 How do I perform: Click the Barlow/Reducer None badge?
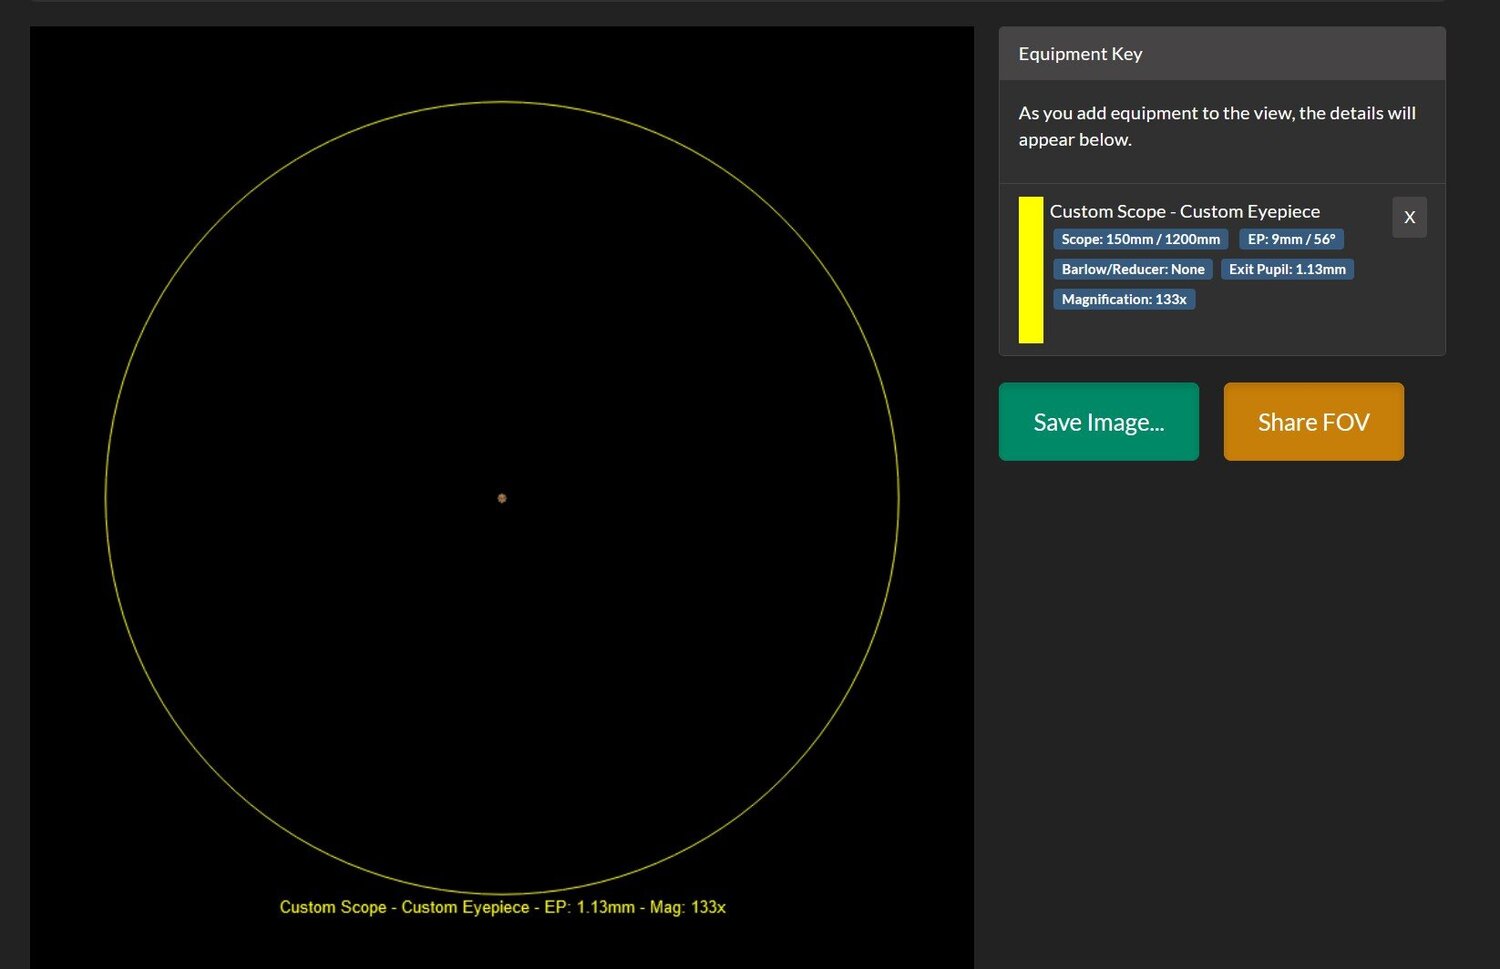(x=1133, y=269)
